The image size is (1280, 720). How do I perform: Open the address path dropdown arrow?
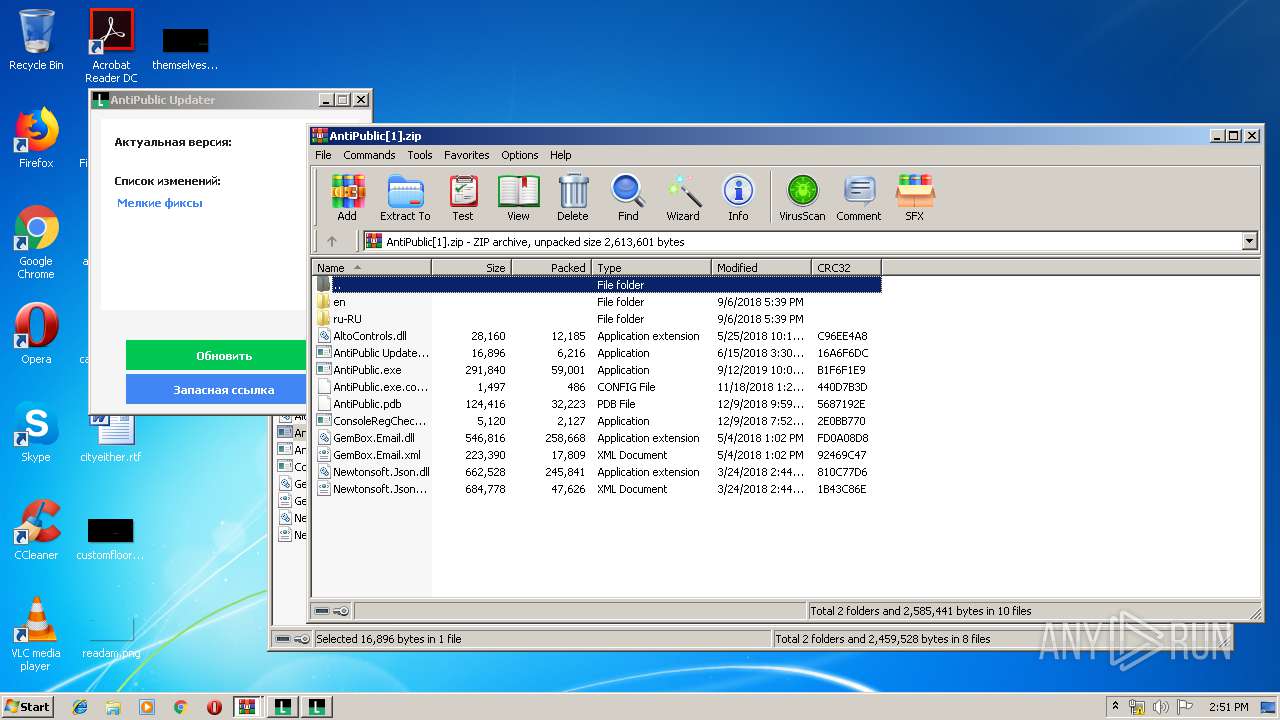coord(1249,241)
